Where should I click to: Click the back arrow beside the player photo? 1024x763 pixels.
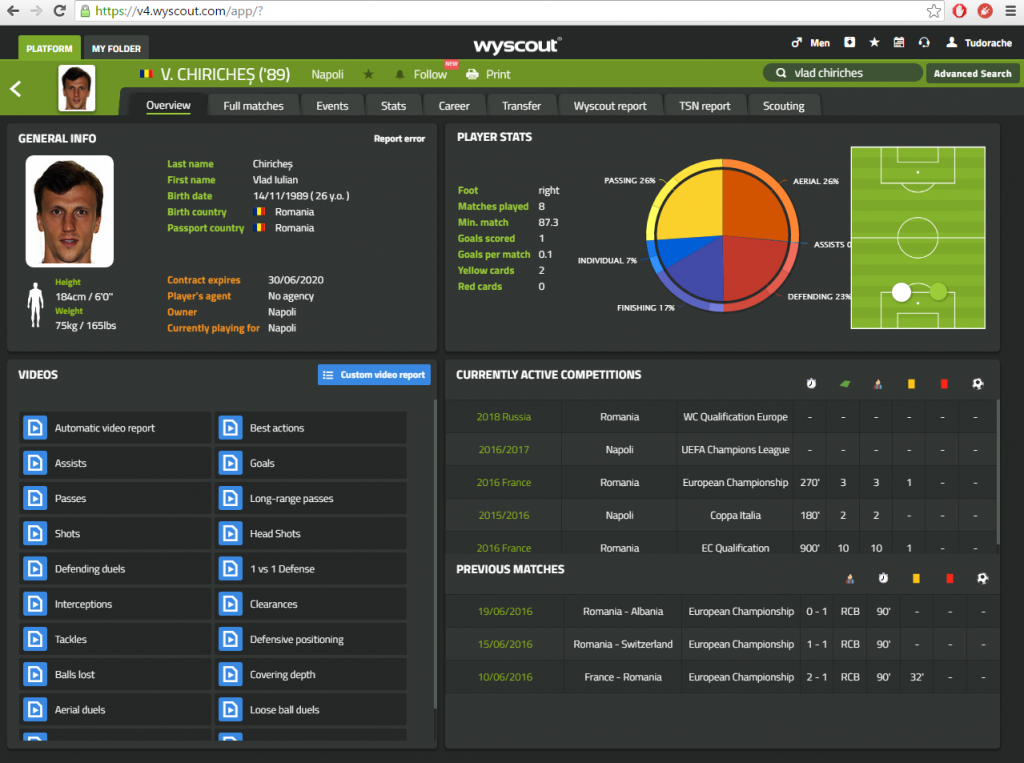pos(16,89)
